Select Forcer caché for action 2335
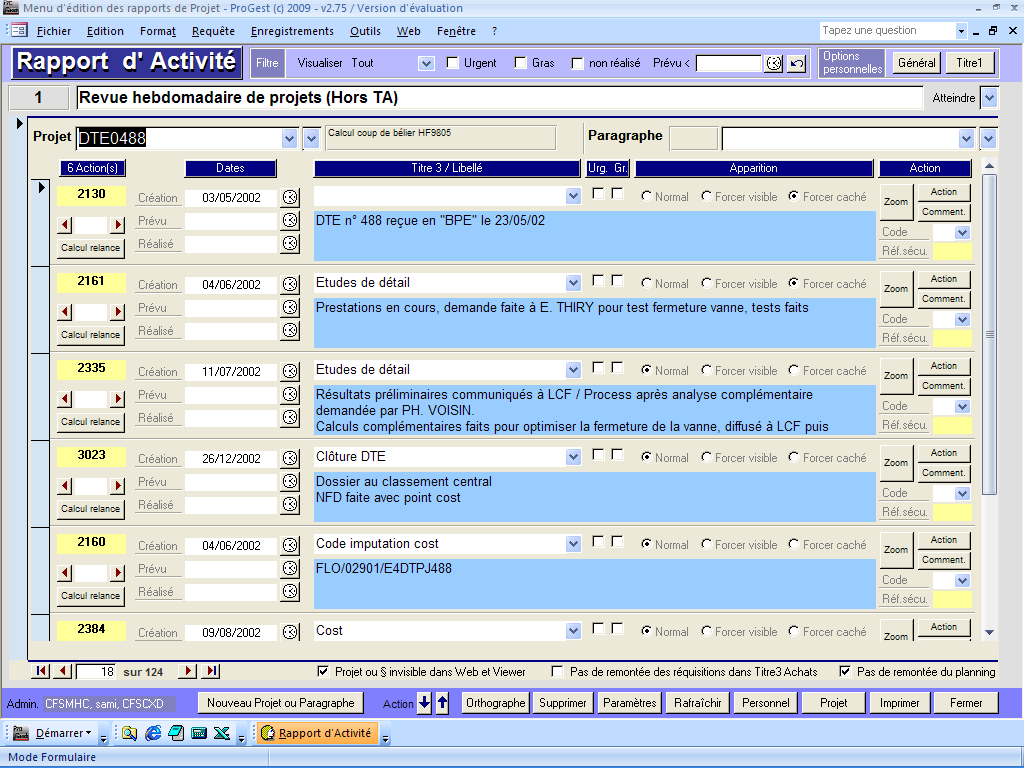 794,370
